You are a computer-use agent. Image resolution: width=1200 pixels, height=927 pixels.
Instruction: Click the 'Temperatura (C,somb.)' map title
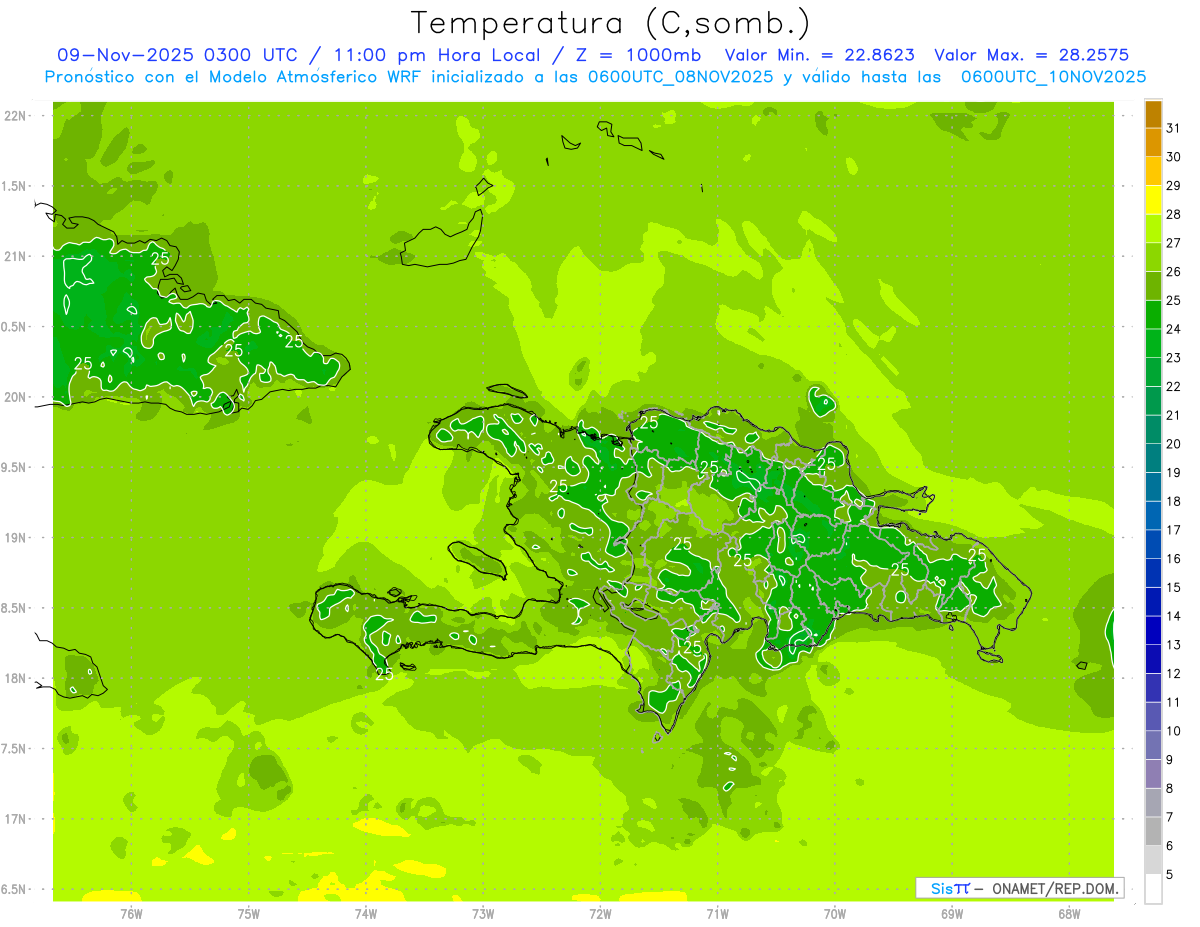610,22
